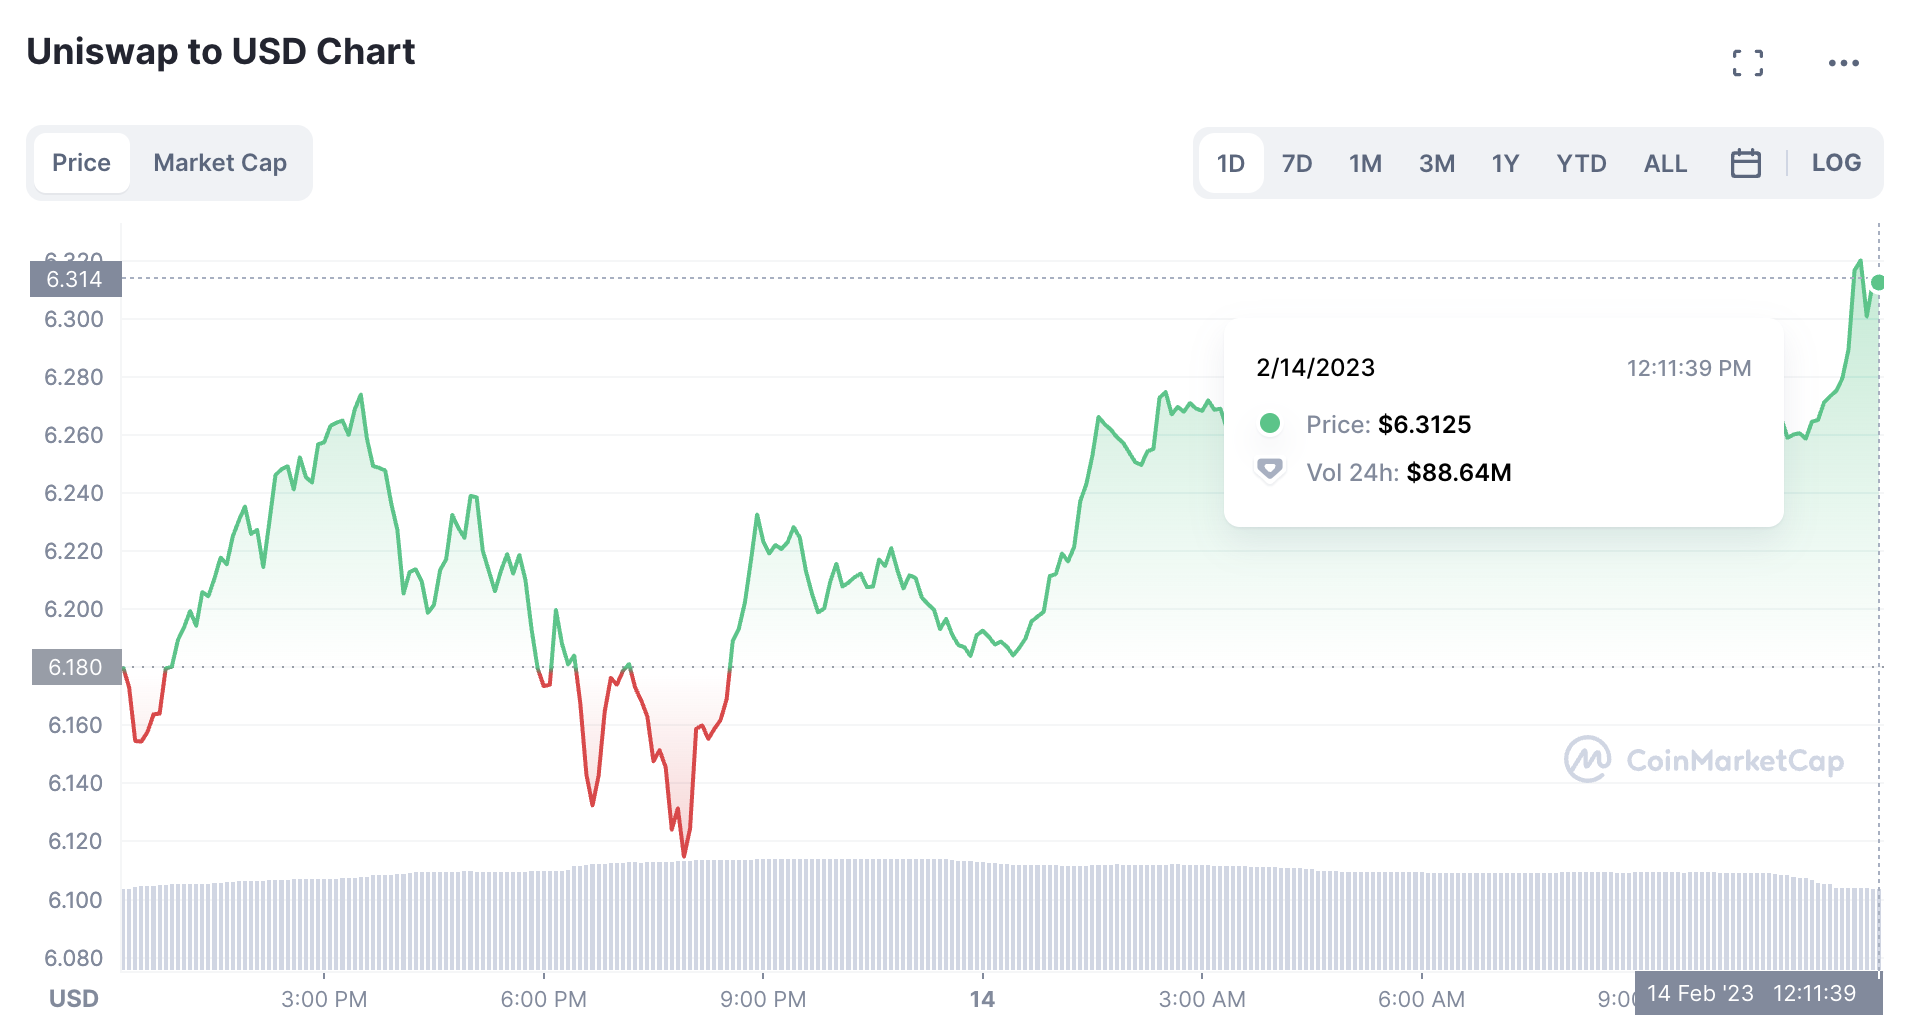
Task: Toggle the LOG scale option
Action: [x=1836, y=163]
